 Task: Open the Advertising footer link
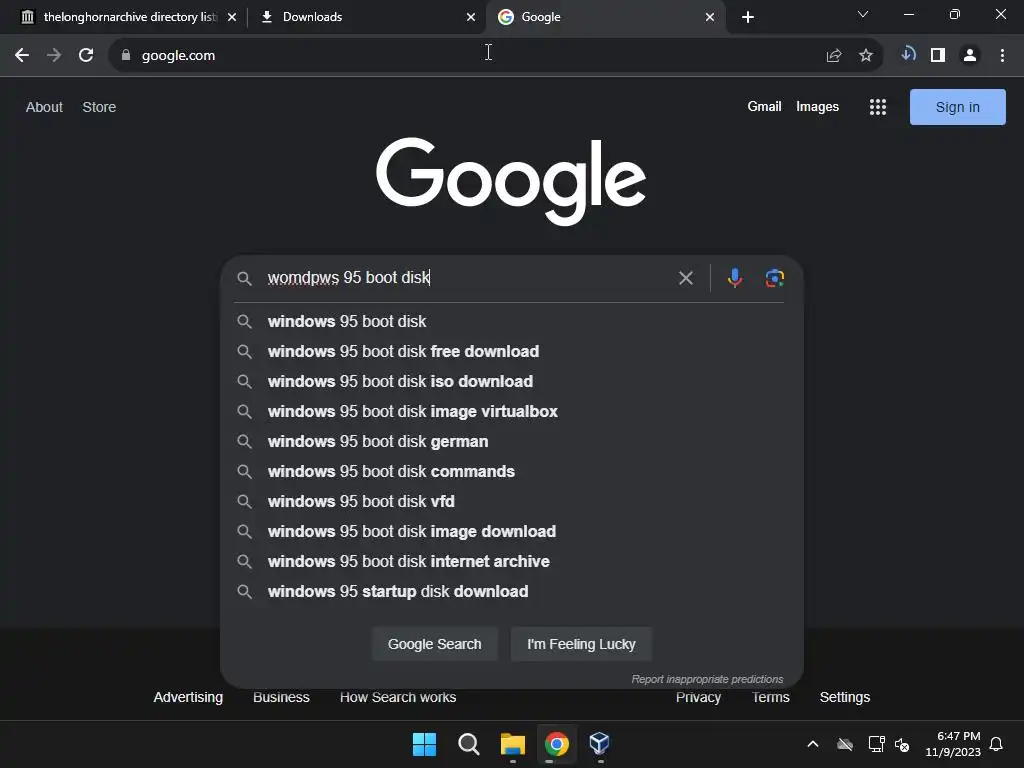coord(188,697)
